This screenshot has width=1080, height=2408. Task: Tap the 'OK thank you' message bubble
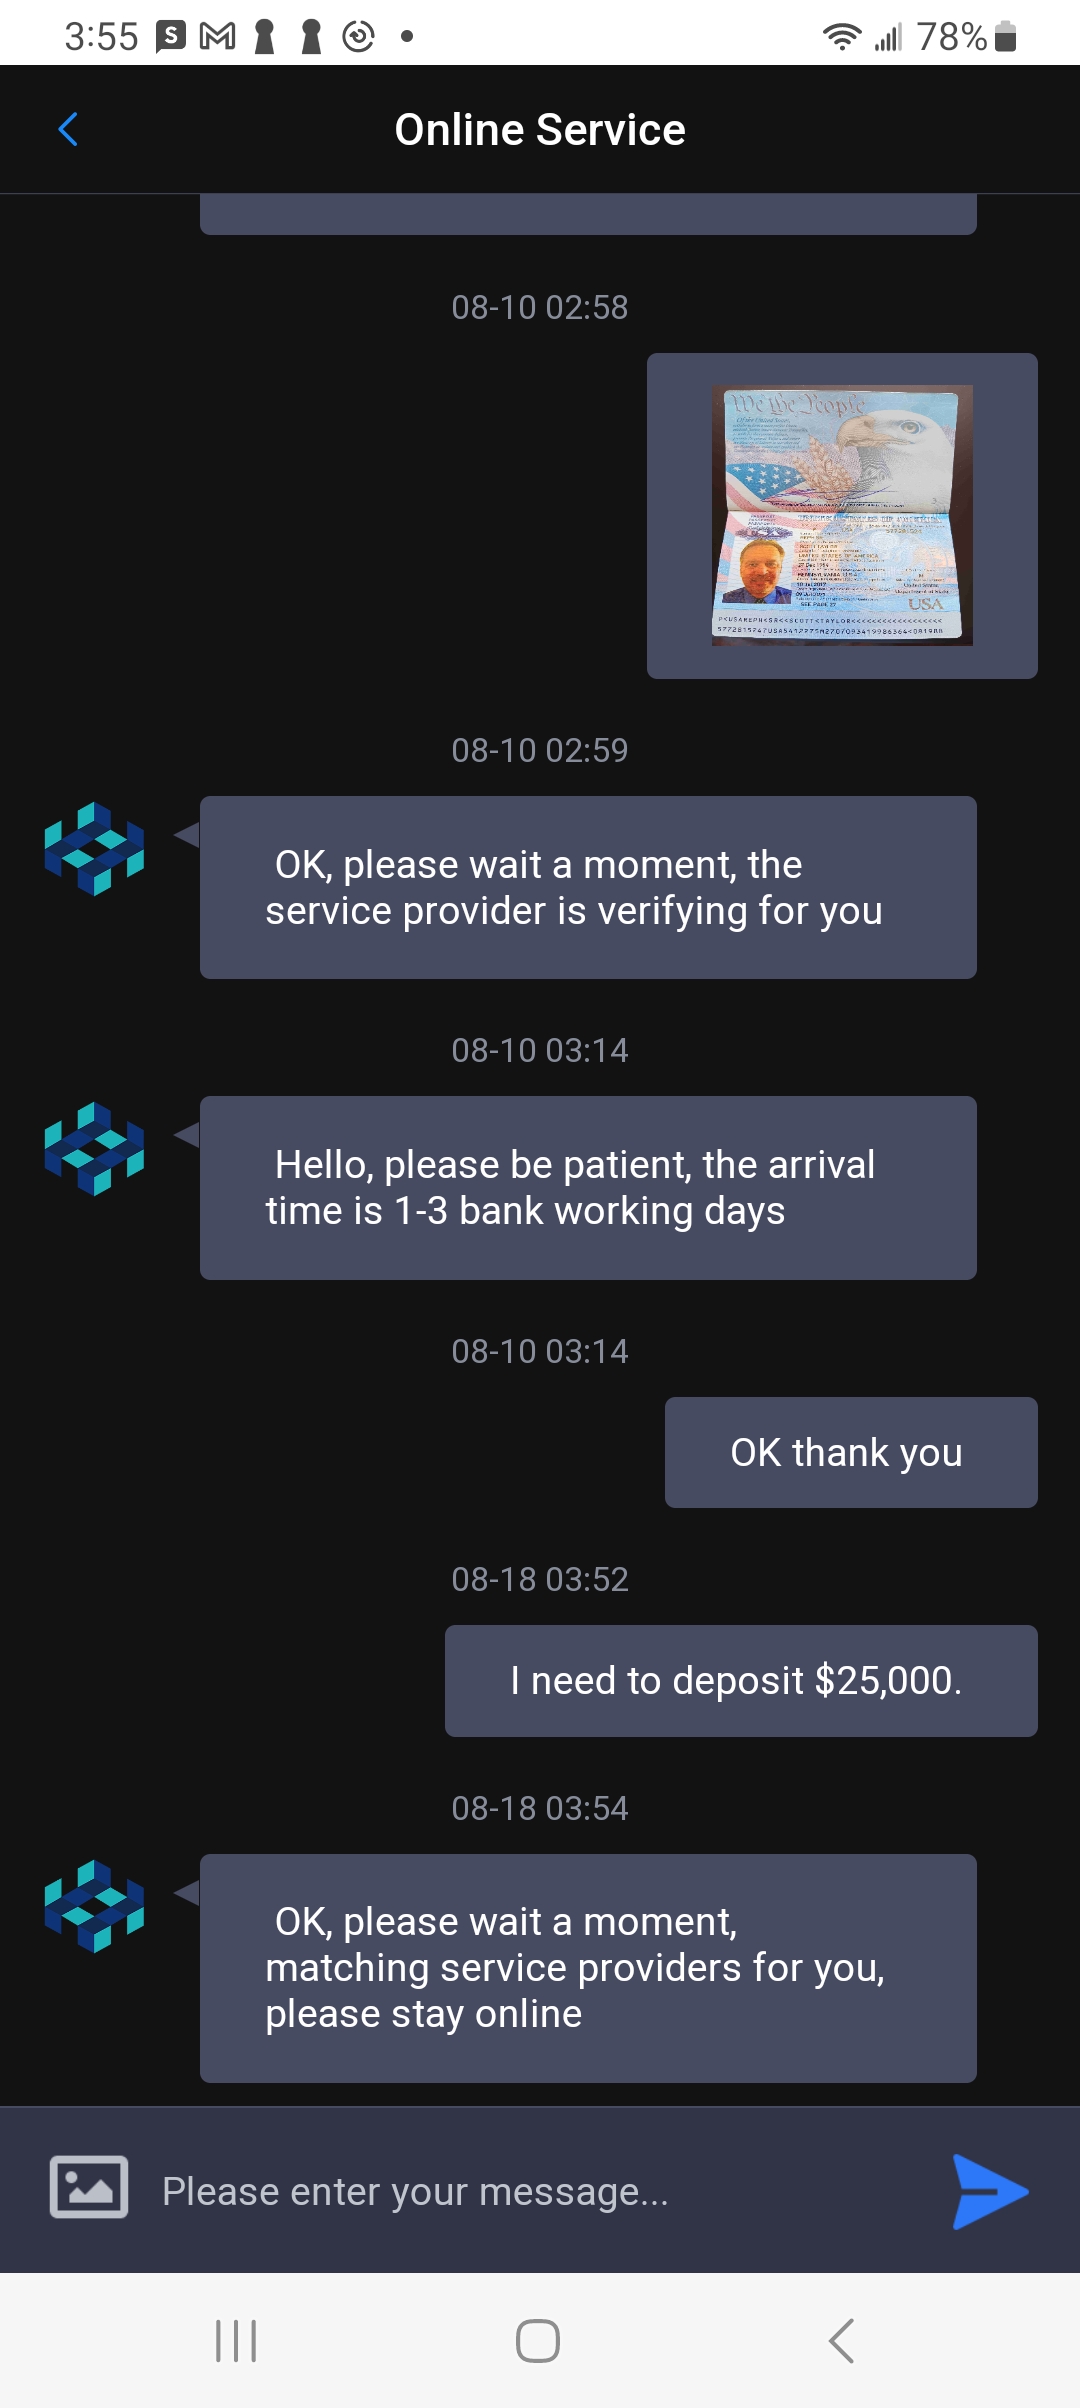pos(850,1452)
